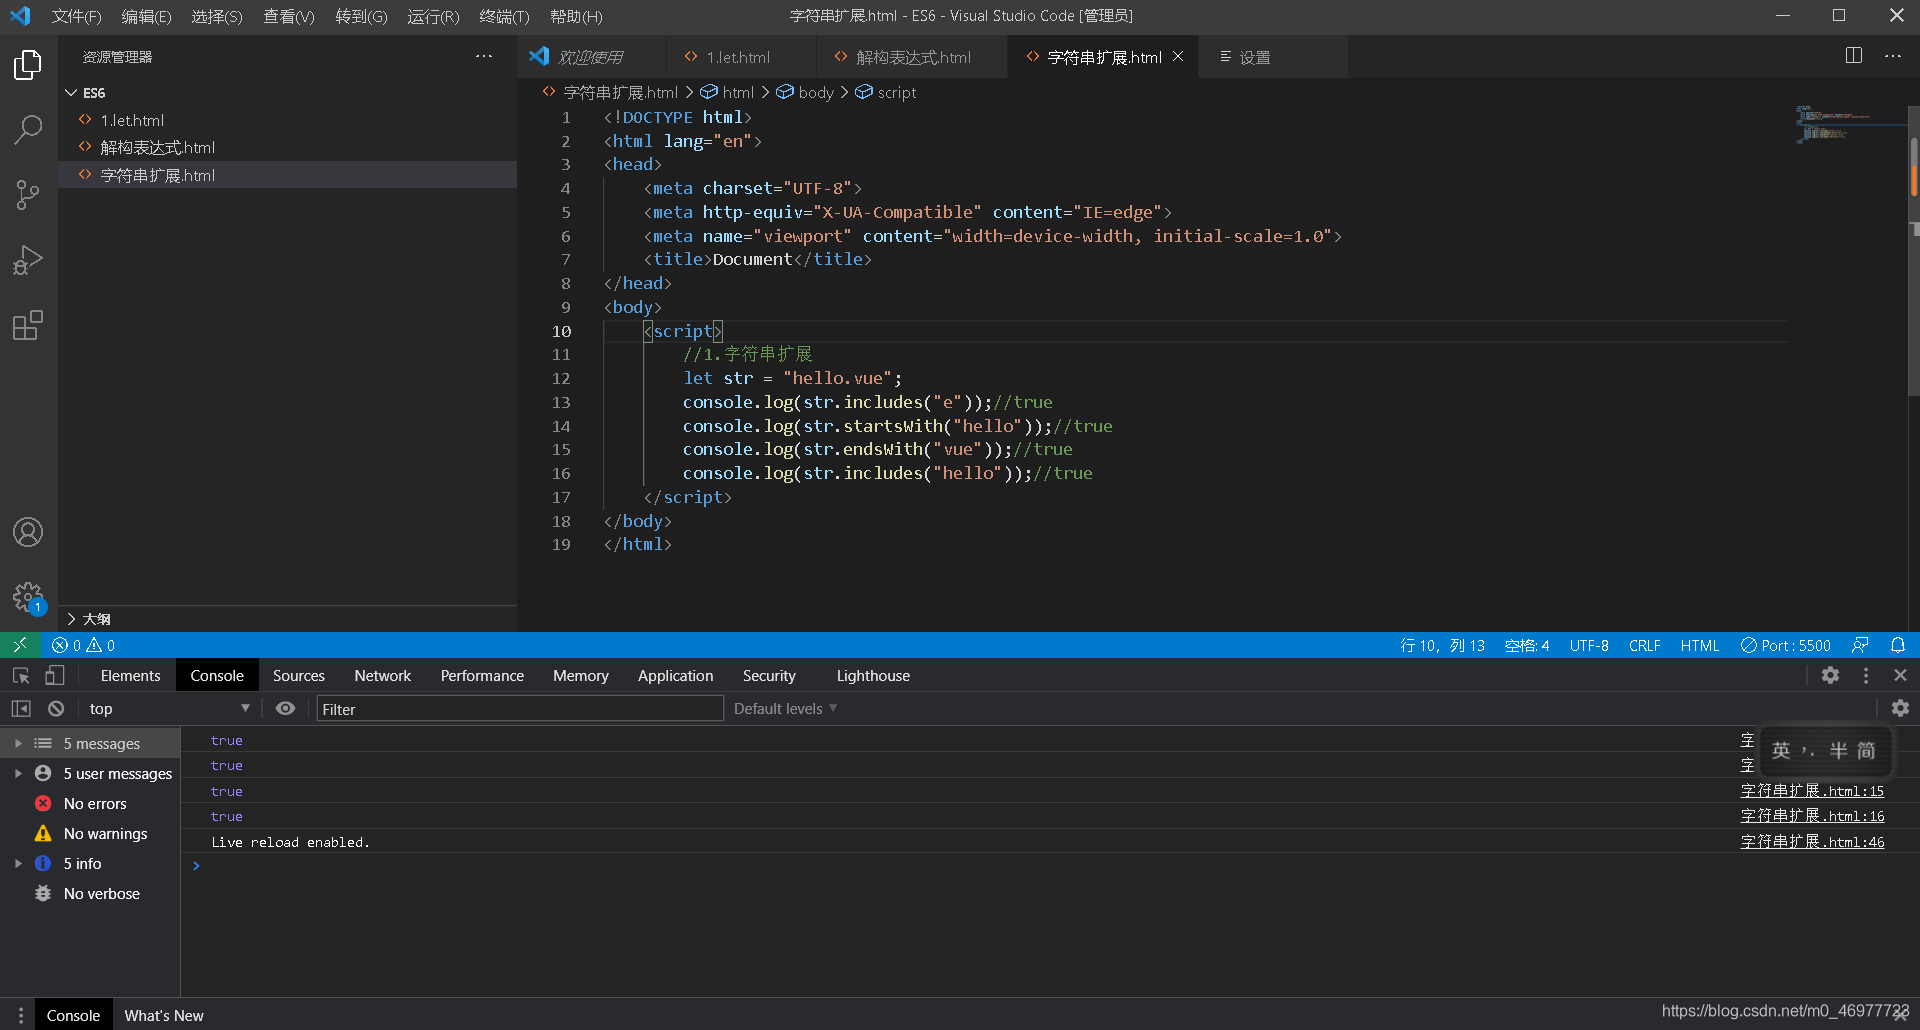Follow the 字符串扩展.html:15 source link
This screenshot has width=1920, height=1030.
[x=1812, y=791]
